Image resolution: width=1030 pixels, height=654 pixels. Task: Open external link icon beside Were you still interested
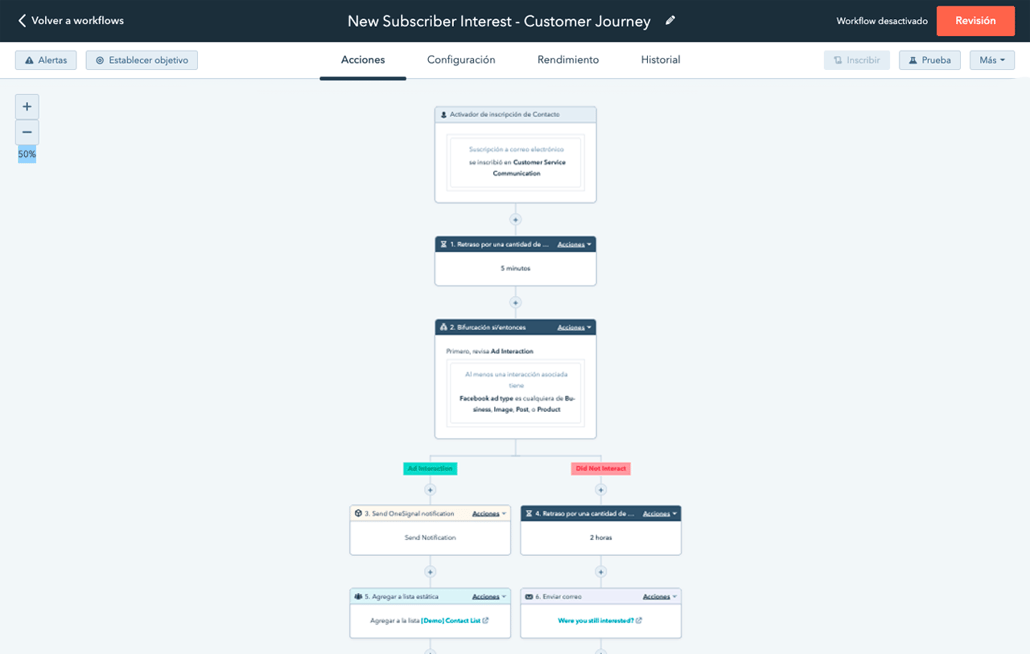(638, 621)
